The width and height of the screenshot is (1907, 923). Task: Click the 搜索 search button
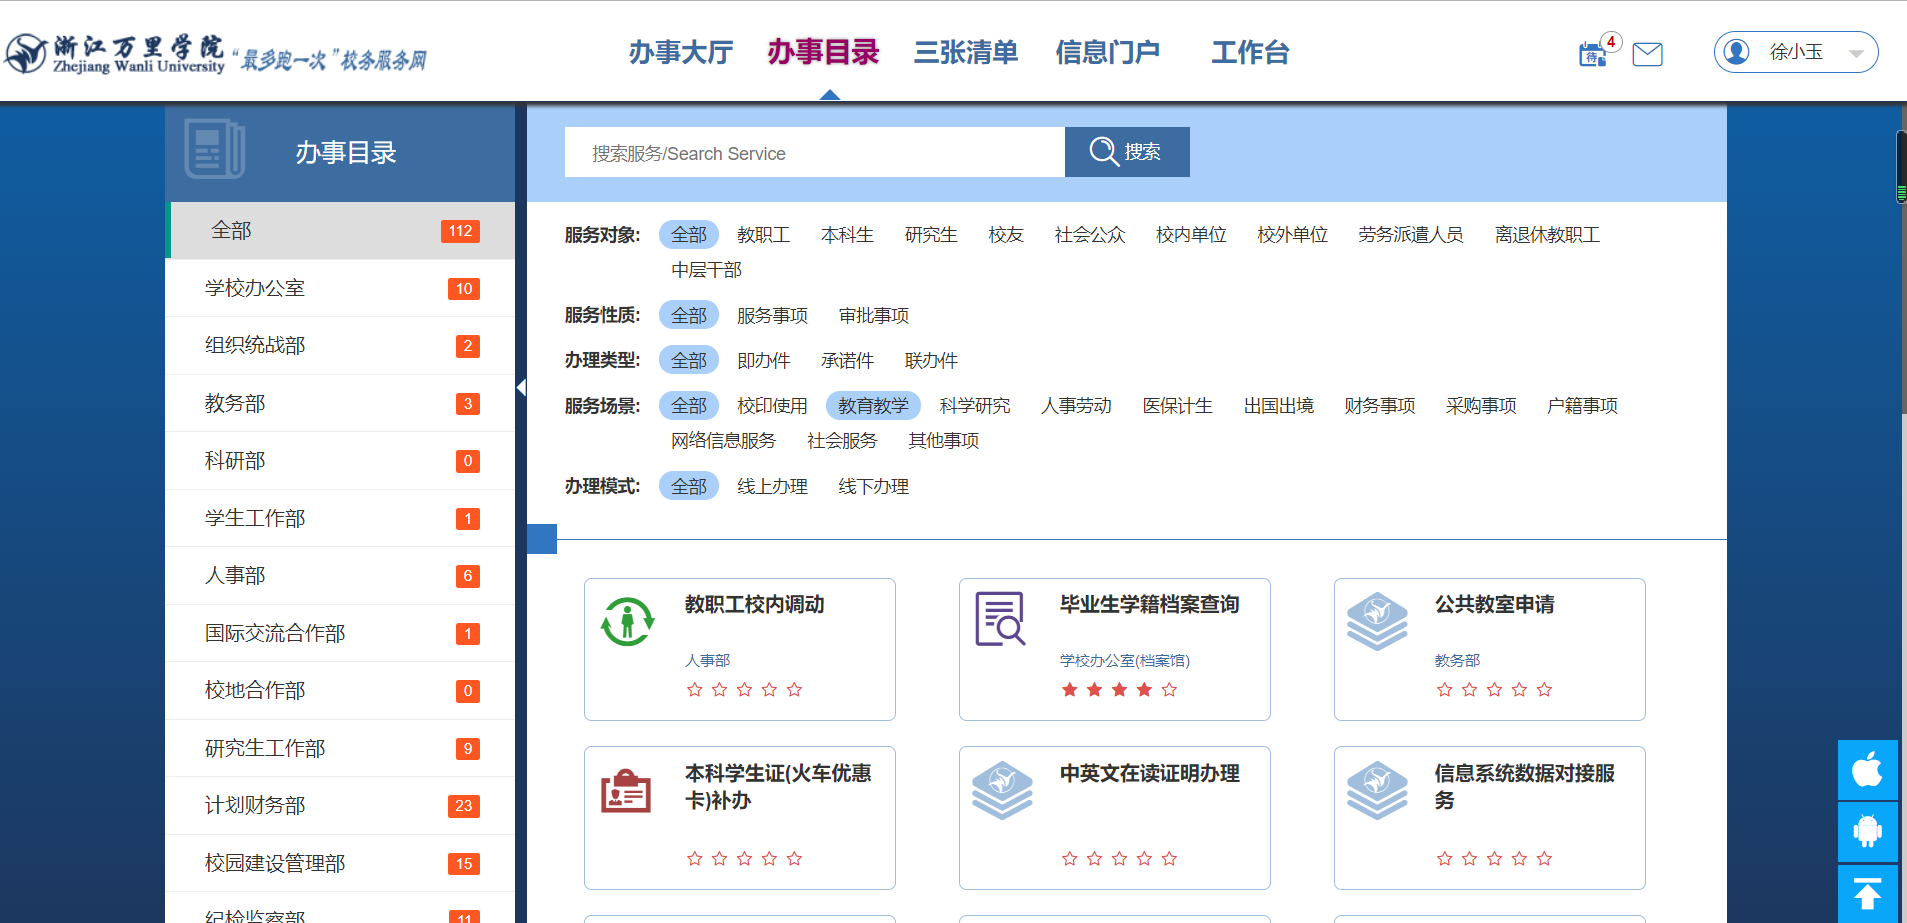coord(1127,152)
